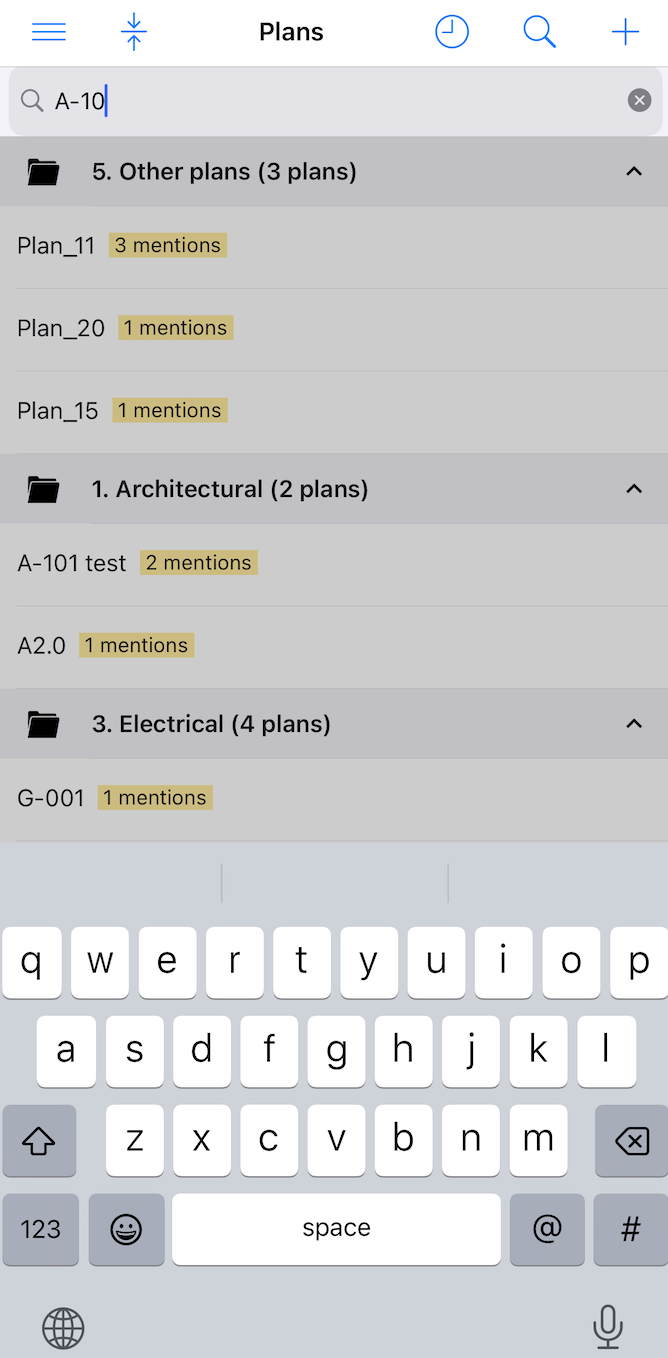Tap the Electrical folder icon
This screenshot has height=1358, width=668.
pos(43,723)
